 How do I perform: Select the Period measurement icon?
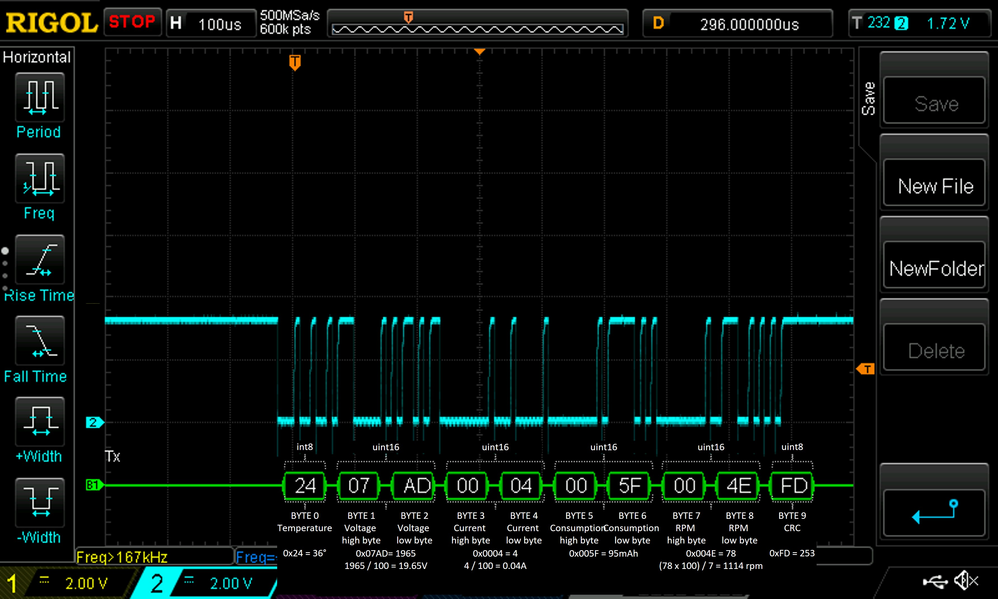click(x=39, y=97)
